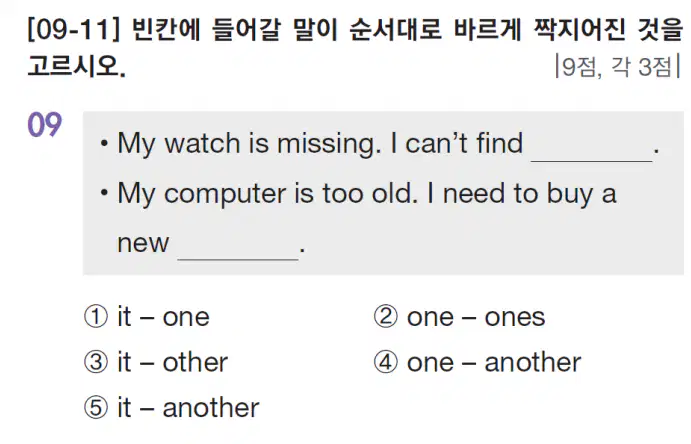Screen dimensions: 691x444
Task: Click the "9점, 각 3점" score label
Action: [618, 67]
